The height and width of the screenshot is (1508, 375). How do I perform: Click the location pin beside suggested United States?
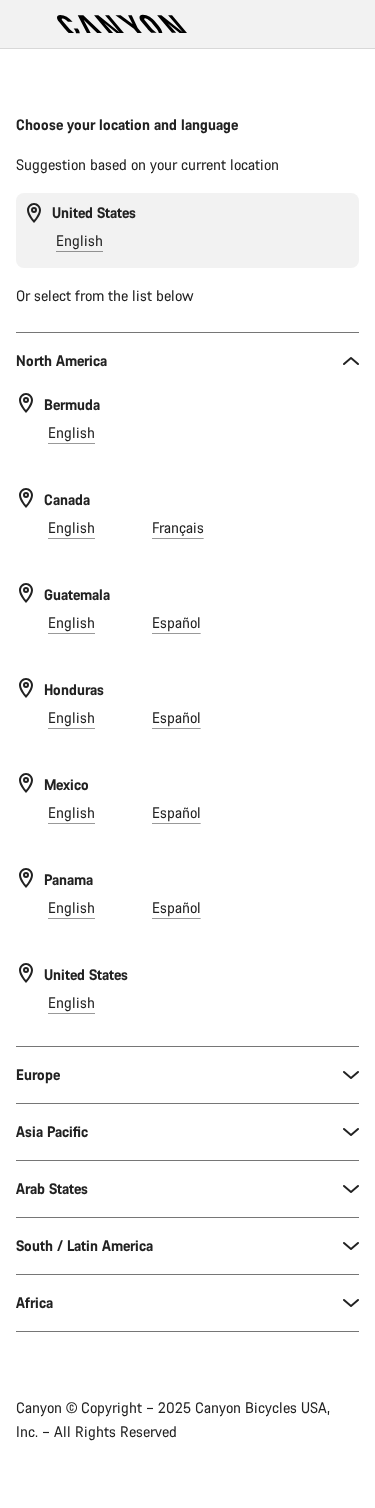pos(34,213)
